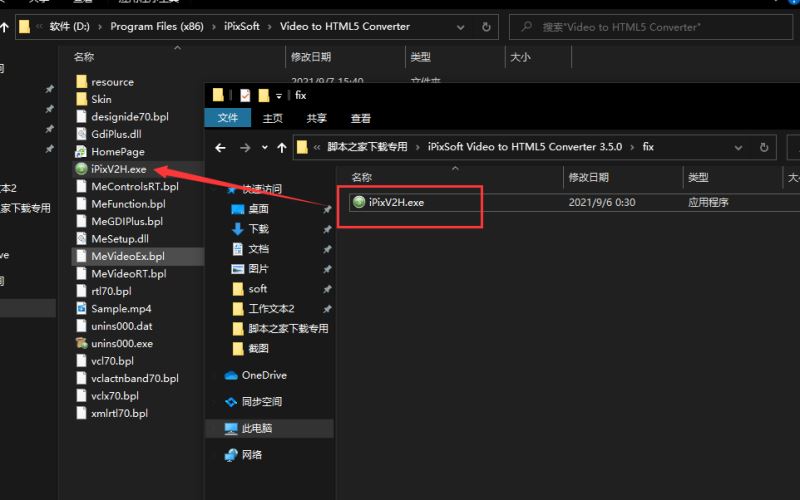This screenshot has height=500, width=800.
Task: Go up one folder in back window
Action: pos(5,28)
